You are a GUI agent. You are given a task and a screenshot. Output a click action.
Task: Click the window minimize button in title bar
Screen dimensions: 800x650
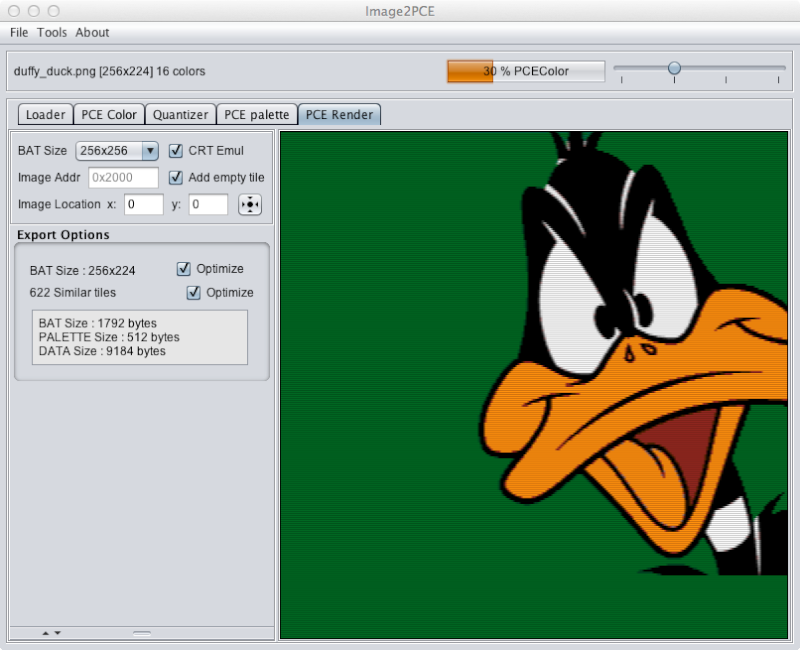(x=34, y=11)
